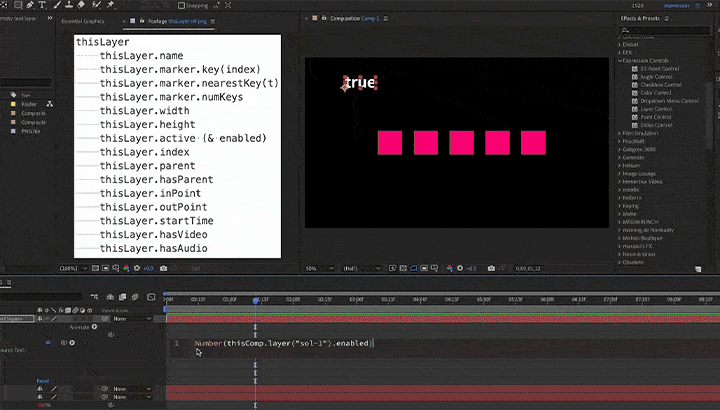The image size is (720, 410).
Task: Select the Folder item in Project panel
Action: [x=28, y=104]
